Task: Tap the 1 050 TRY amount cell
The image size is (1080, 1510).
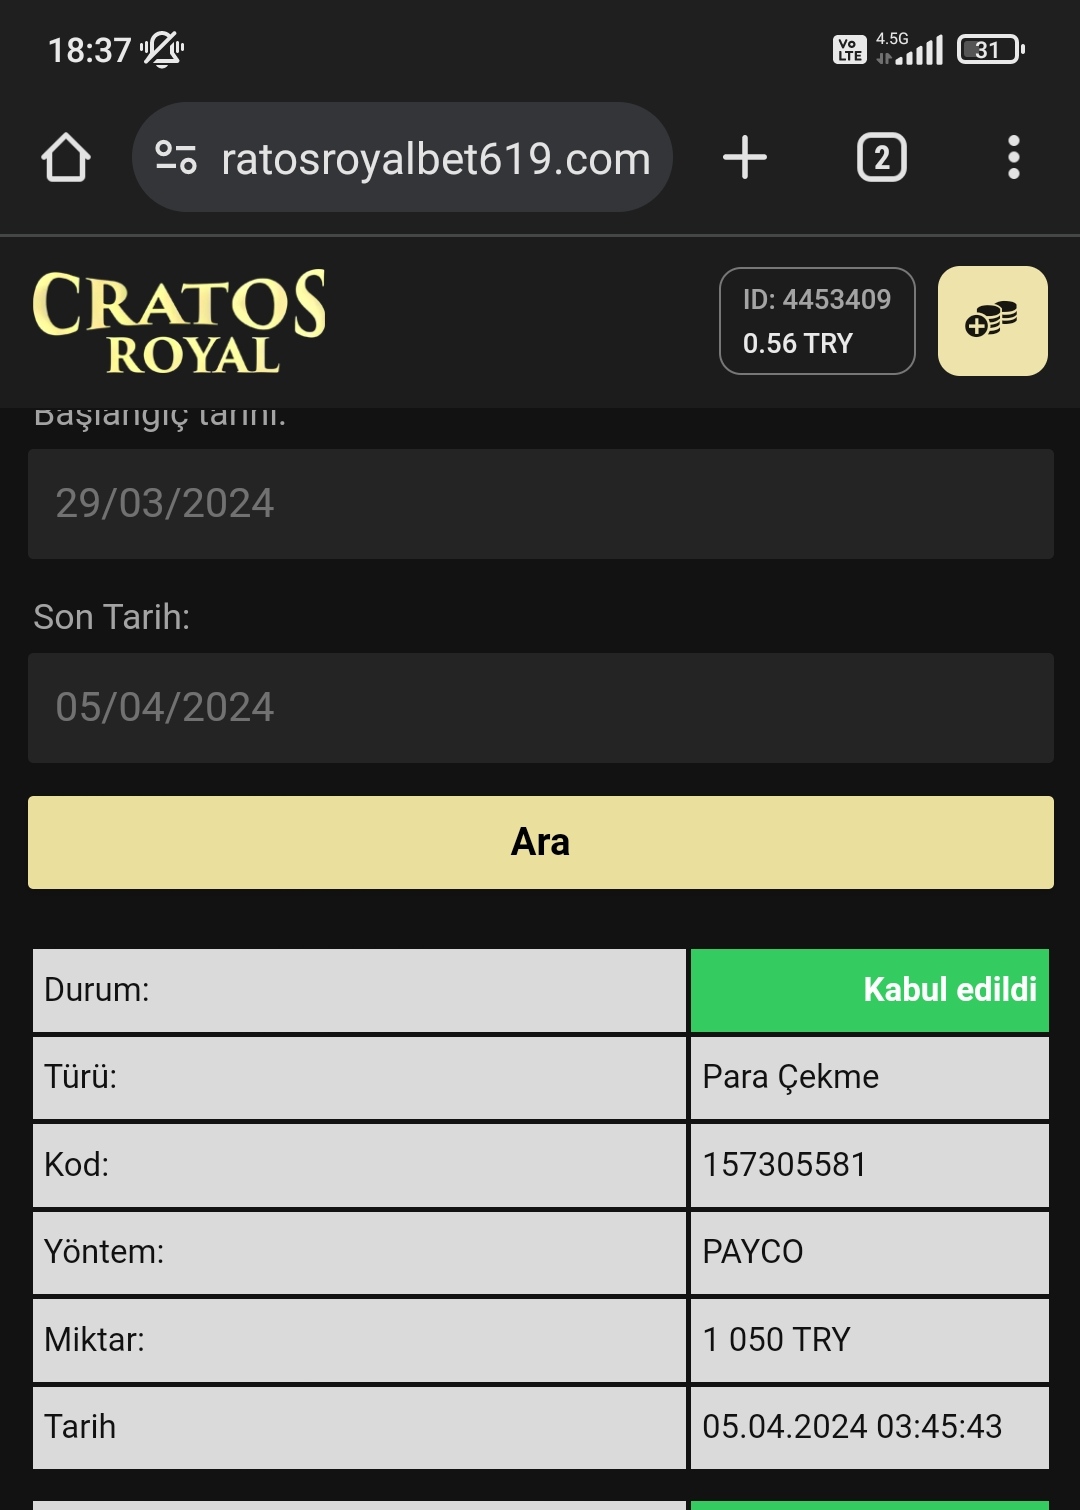Action: [x=869, y=1340]
